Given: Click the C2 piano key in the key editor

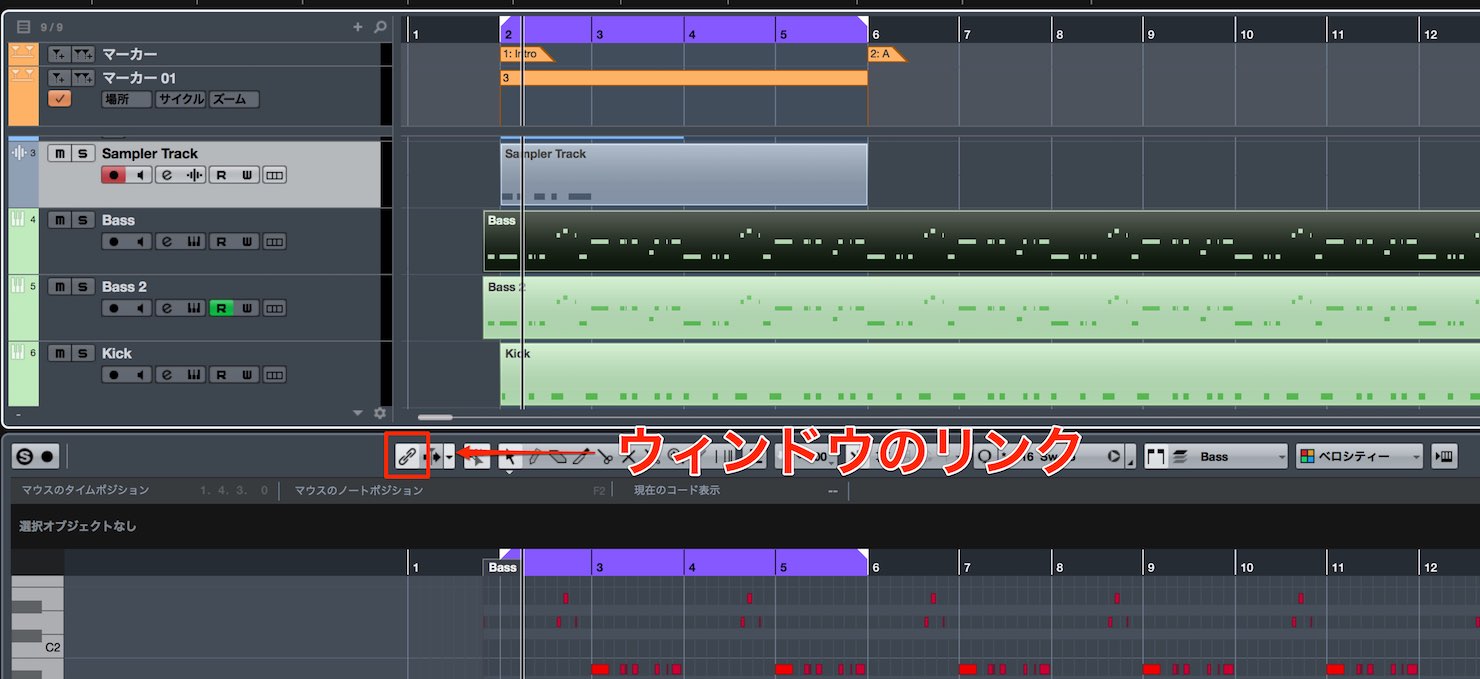Looking at the screenshot, I should [x=37, y=647].
